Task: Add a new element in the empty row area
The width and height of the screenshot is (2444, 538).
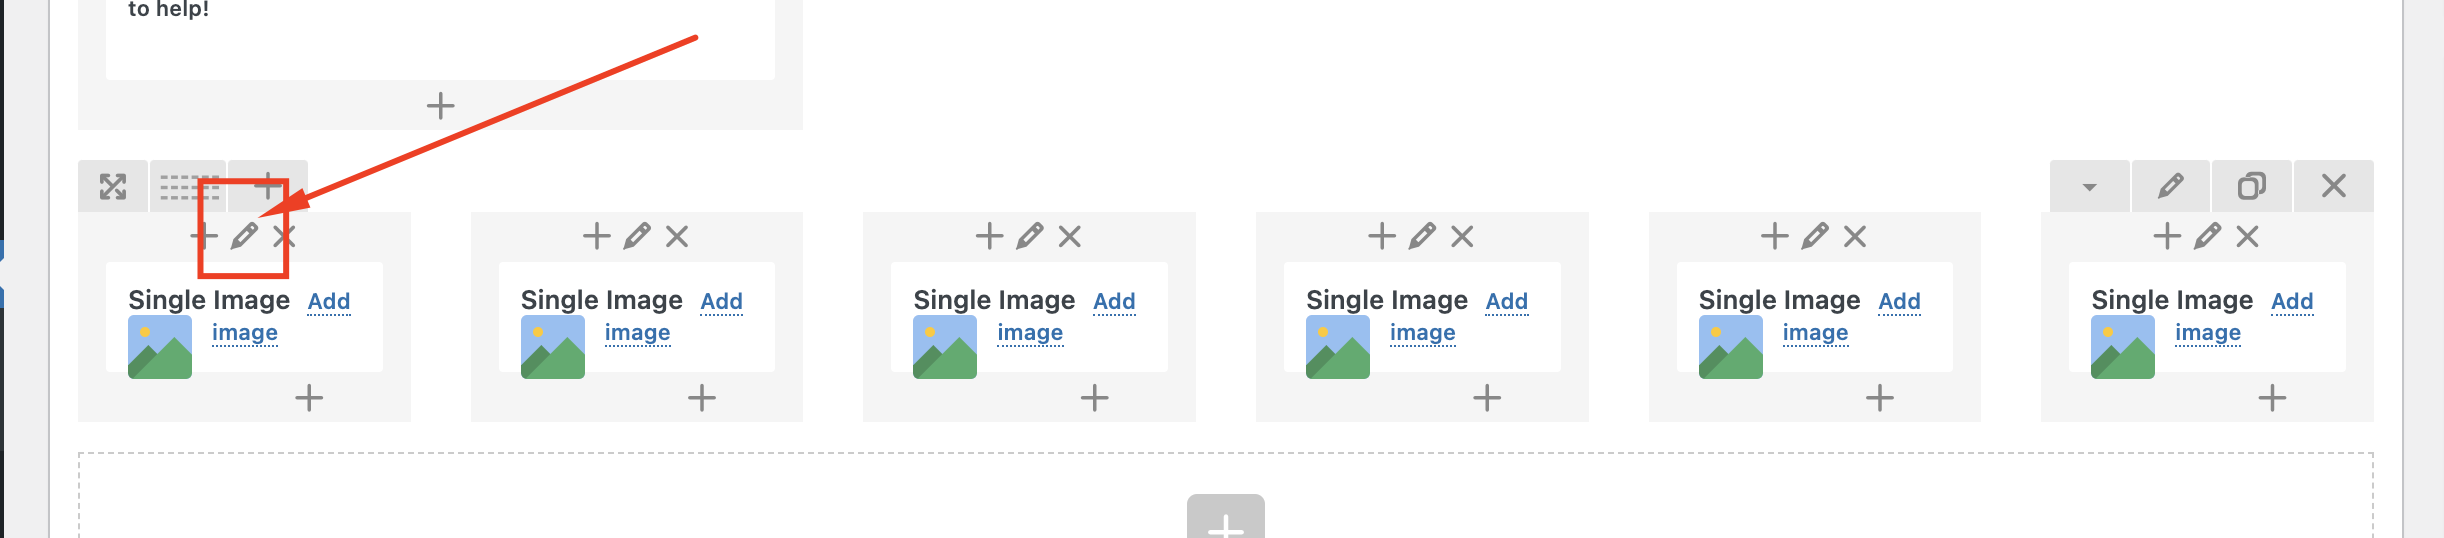Action: pos(1225,517)
